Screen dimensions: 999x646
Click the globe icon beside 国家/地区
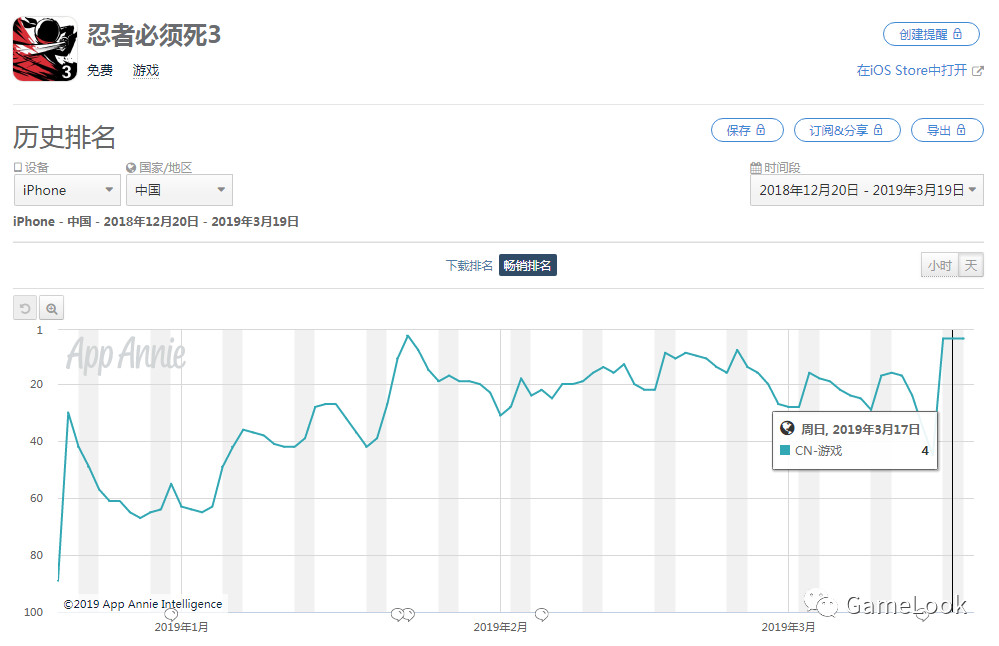point(131,168)
